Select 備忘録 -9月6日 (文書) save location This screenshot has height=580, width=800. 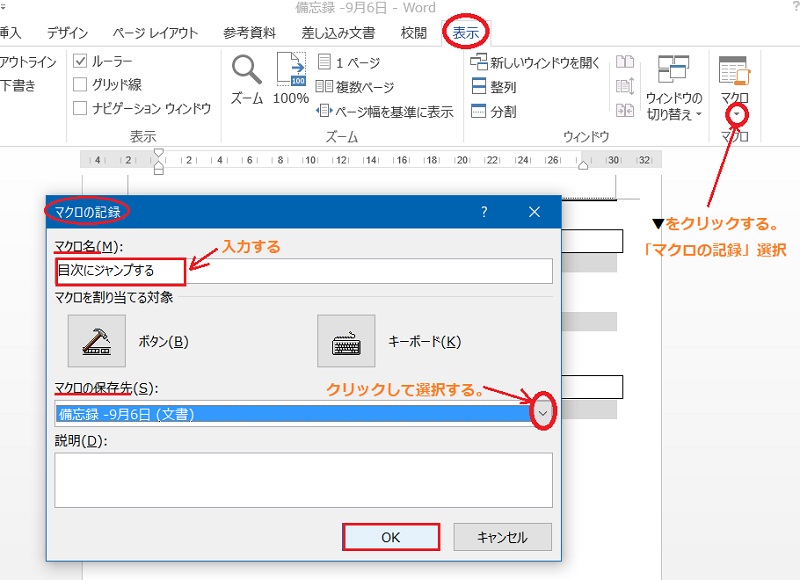tap(294, 414)
